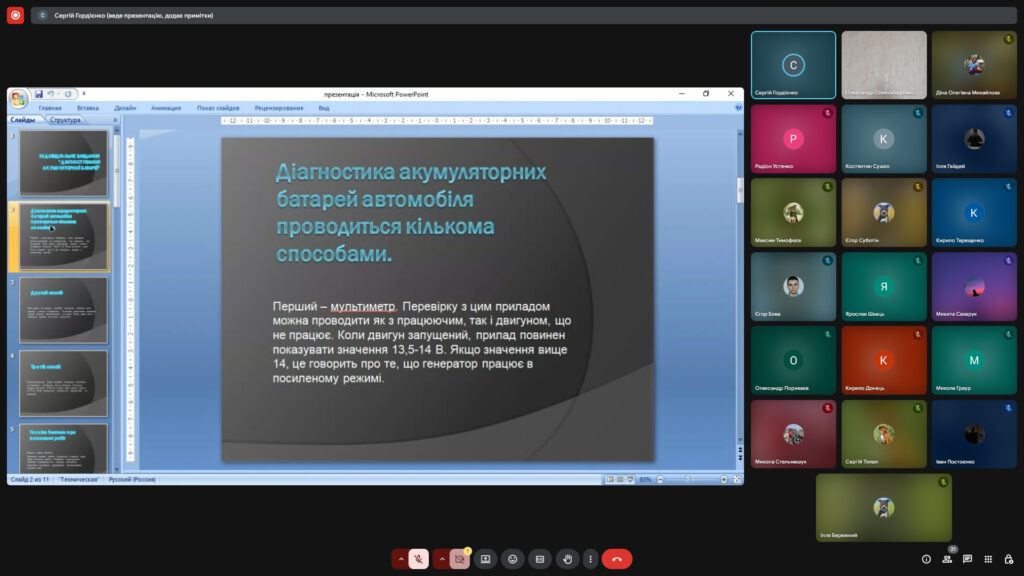This screenshot has width=1024, height=576.
Task: Click the Office button in PowerPoint
Action: pos(18,99)
